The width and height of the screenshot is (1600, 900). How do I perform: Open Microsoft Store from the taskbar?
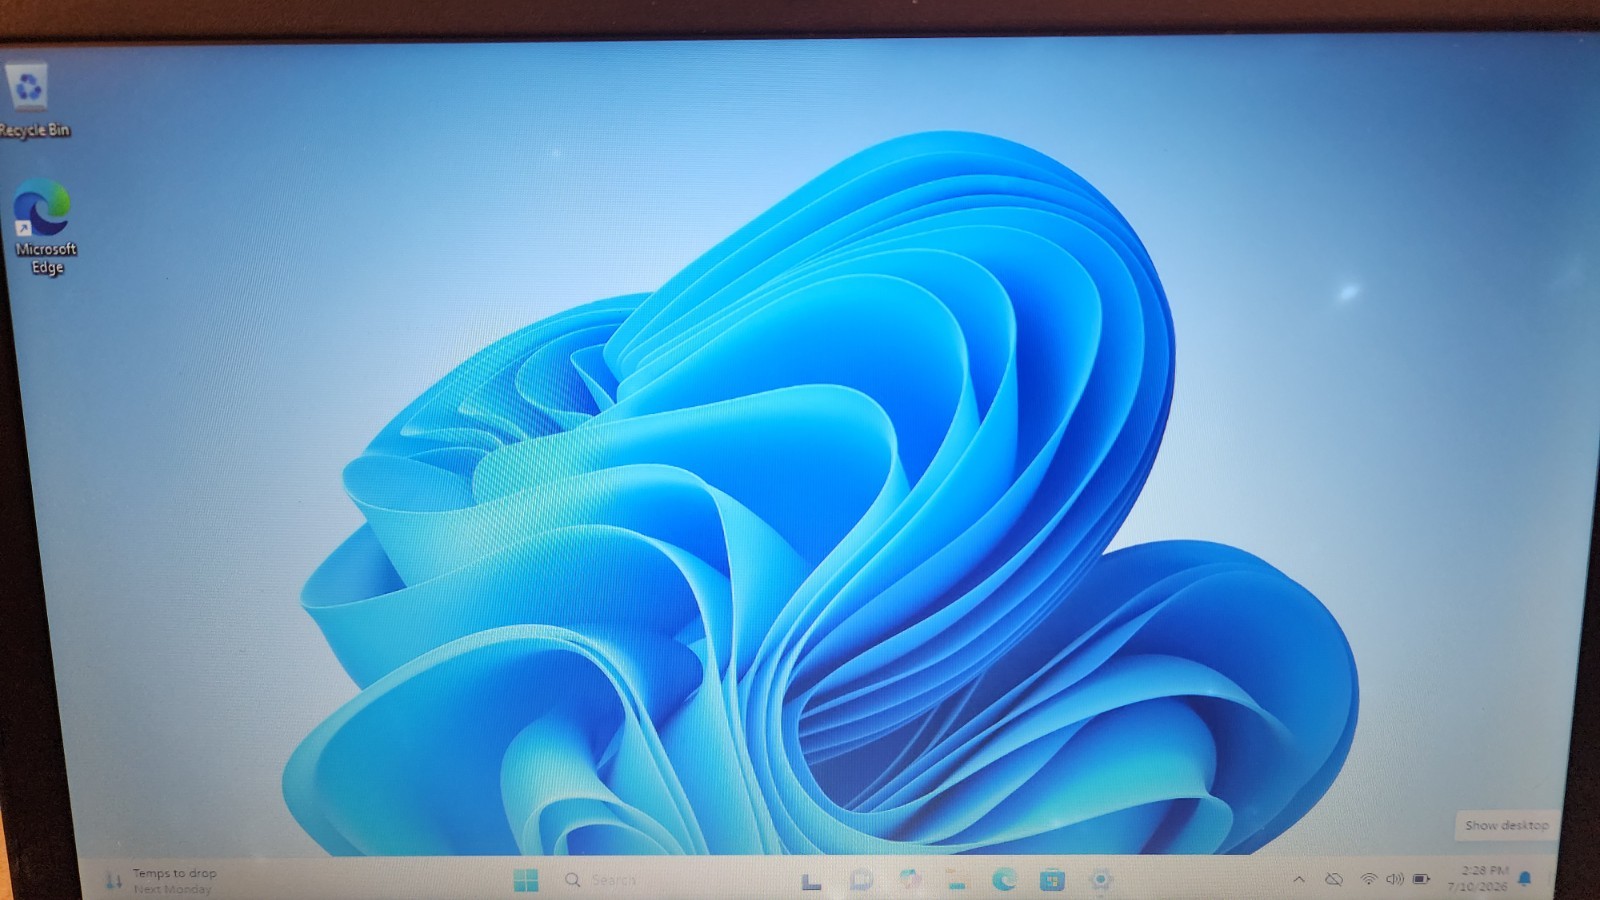(1052, 880)
